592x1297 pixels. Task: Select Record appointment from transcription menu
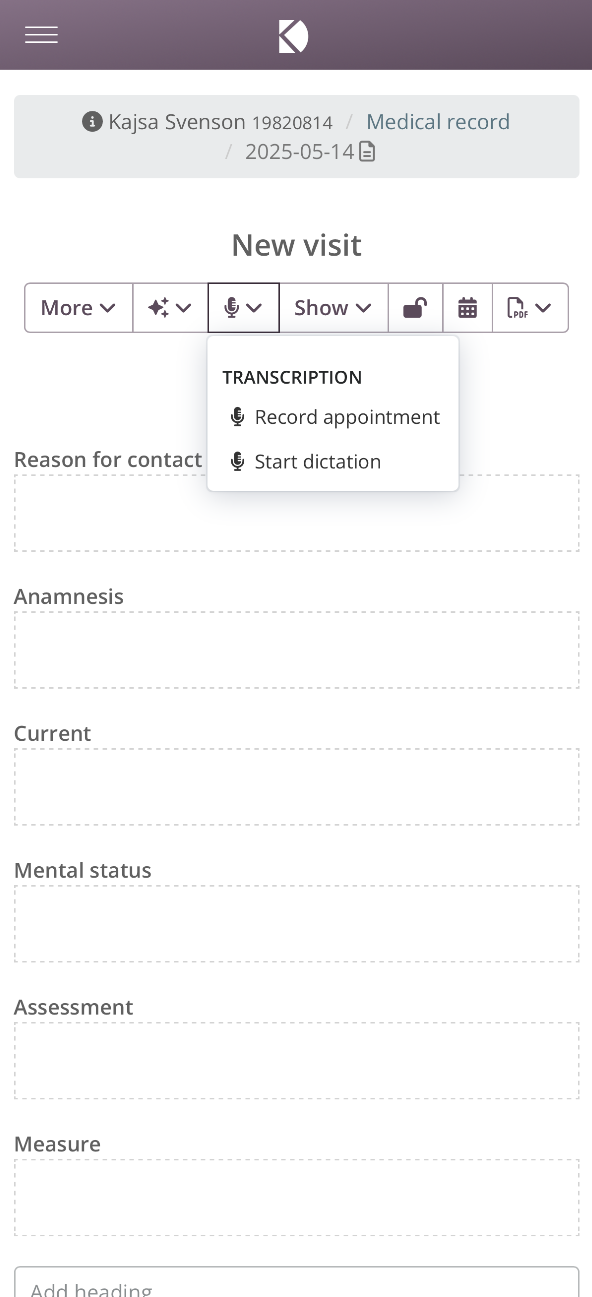(x=333, y=417)
